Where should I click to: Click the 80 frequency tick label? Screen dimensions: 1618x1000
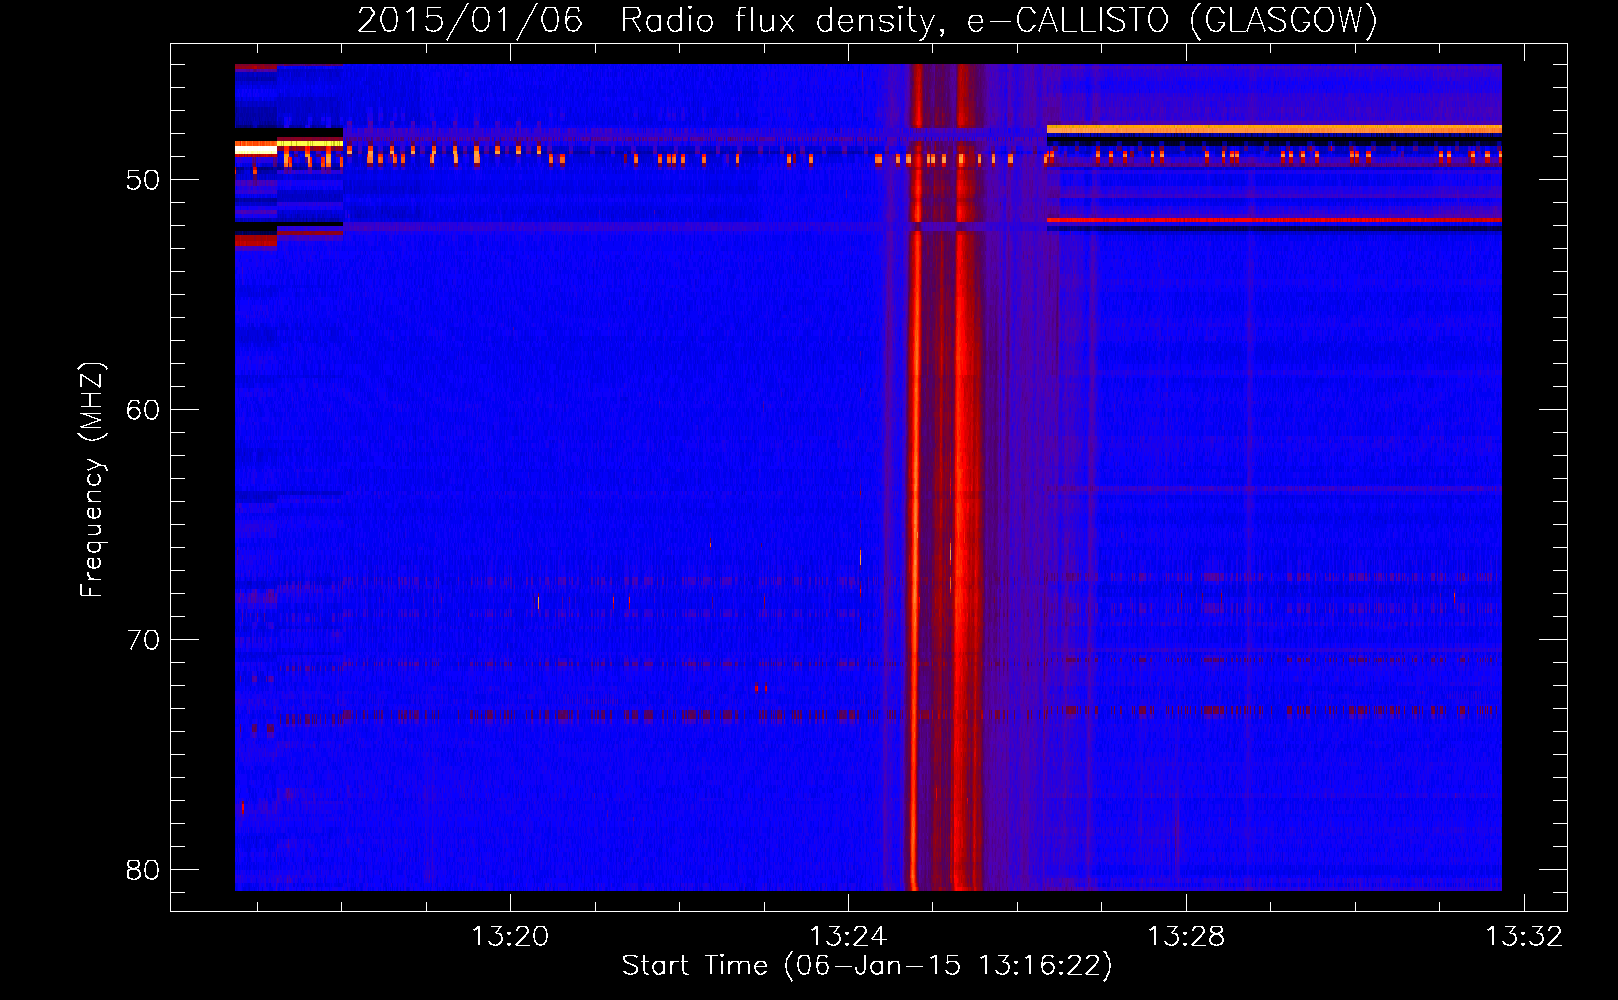pyautogui.click(x=143, y=870)
